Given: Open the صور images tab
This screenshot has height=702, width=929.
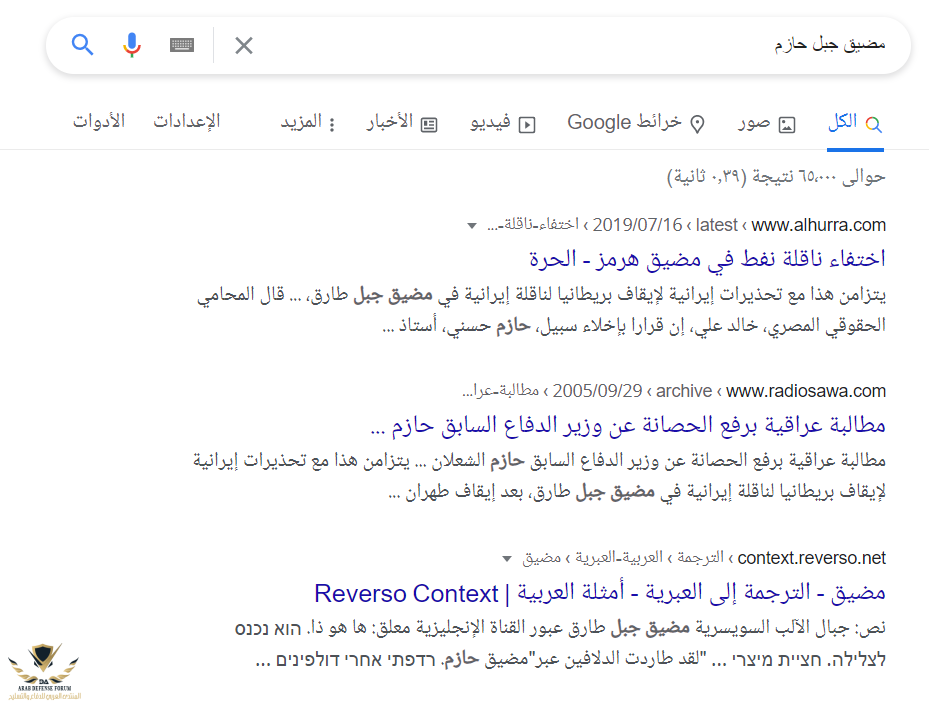Looking at the screenshot, I should pyautogui.click(x=767, y=123).
